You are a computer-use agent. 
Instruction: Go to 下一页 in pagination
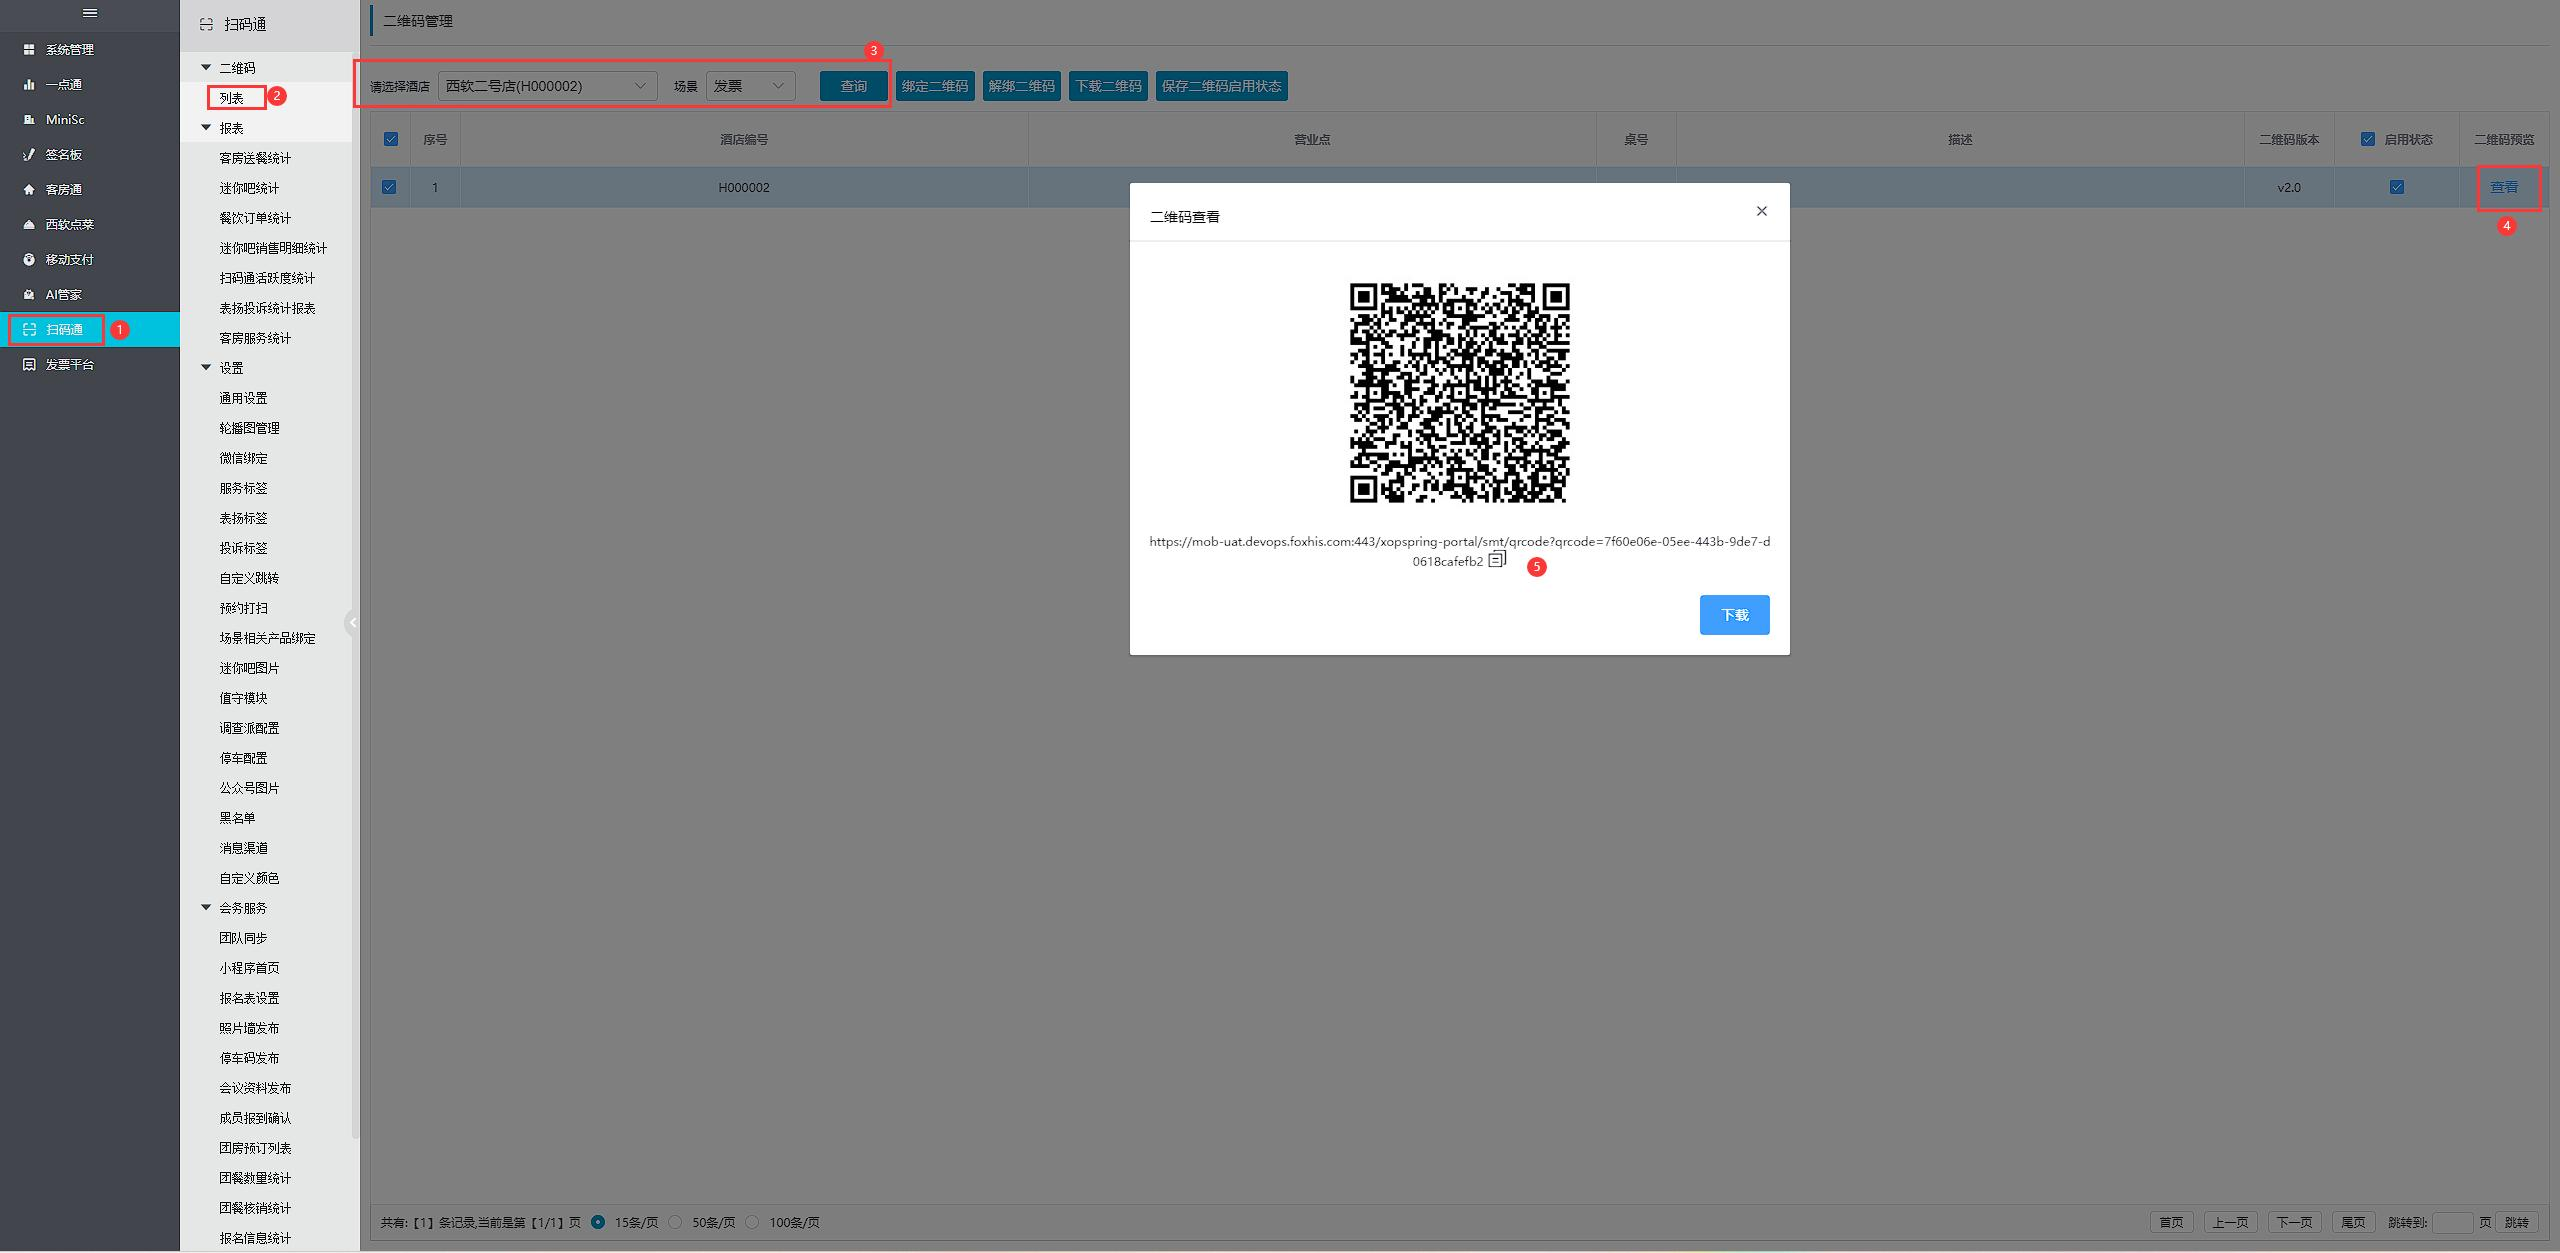[2295, 1222]
